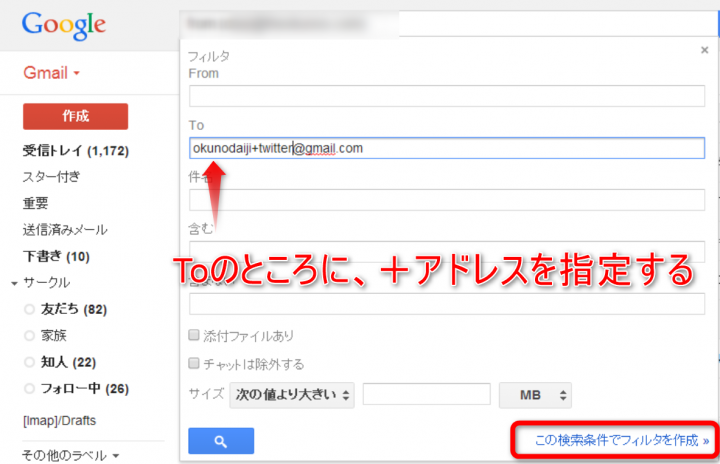Image resolution: width=720 pixels, height=464 pixels.
Task: Check the 添付ファイルあり attachment checkbox
Action: tap(194, 335)
